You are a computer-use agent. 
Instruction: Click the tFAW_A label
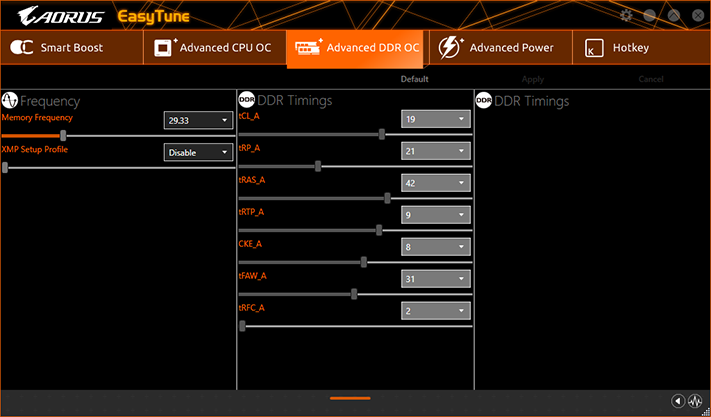click(253, 276)
